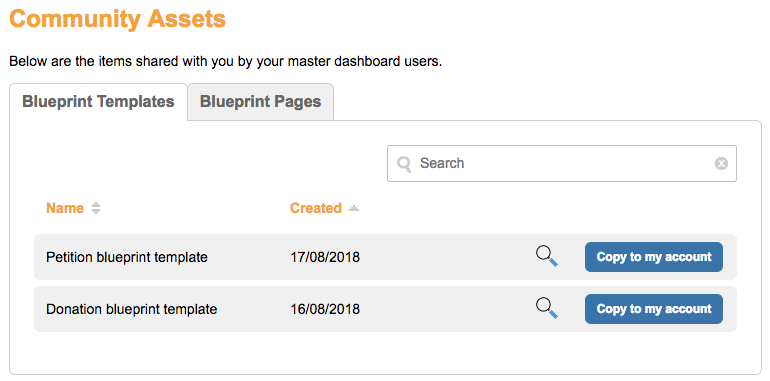Switch to the Blueprint Pages tab

tap(260, 102)
